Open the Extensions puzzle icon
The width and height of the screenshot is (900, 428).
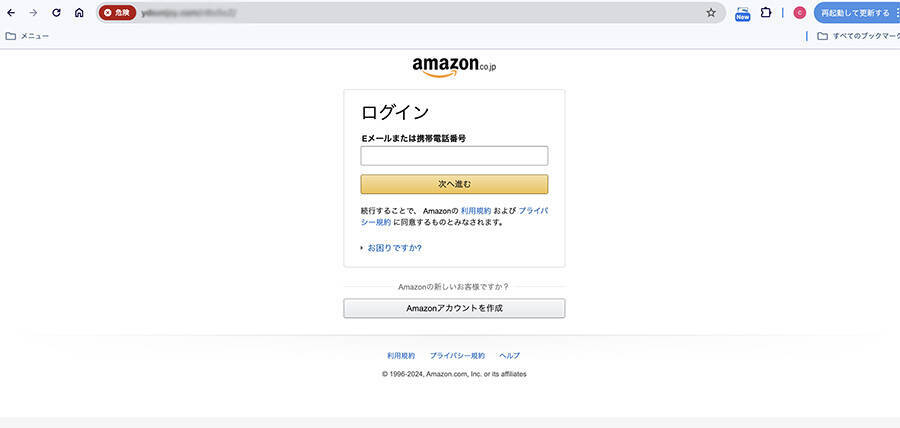(x=766, y=13)
